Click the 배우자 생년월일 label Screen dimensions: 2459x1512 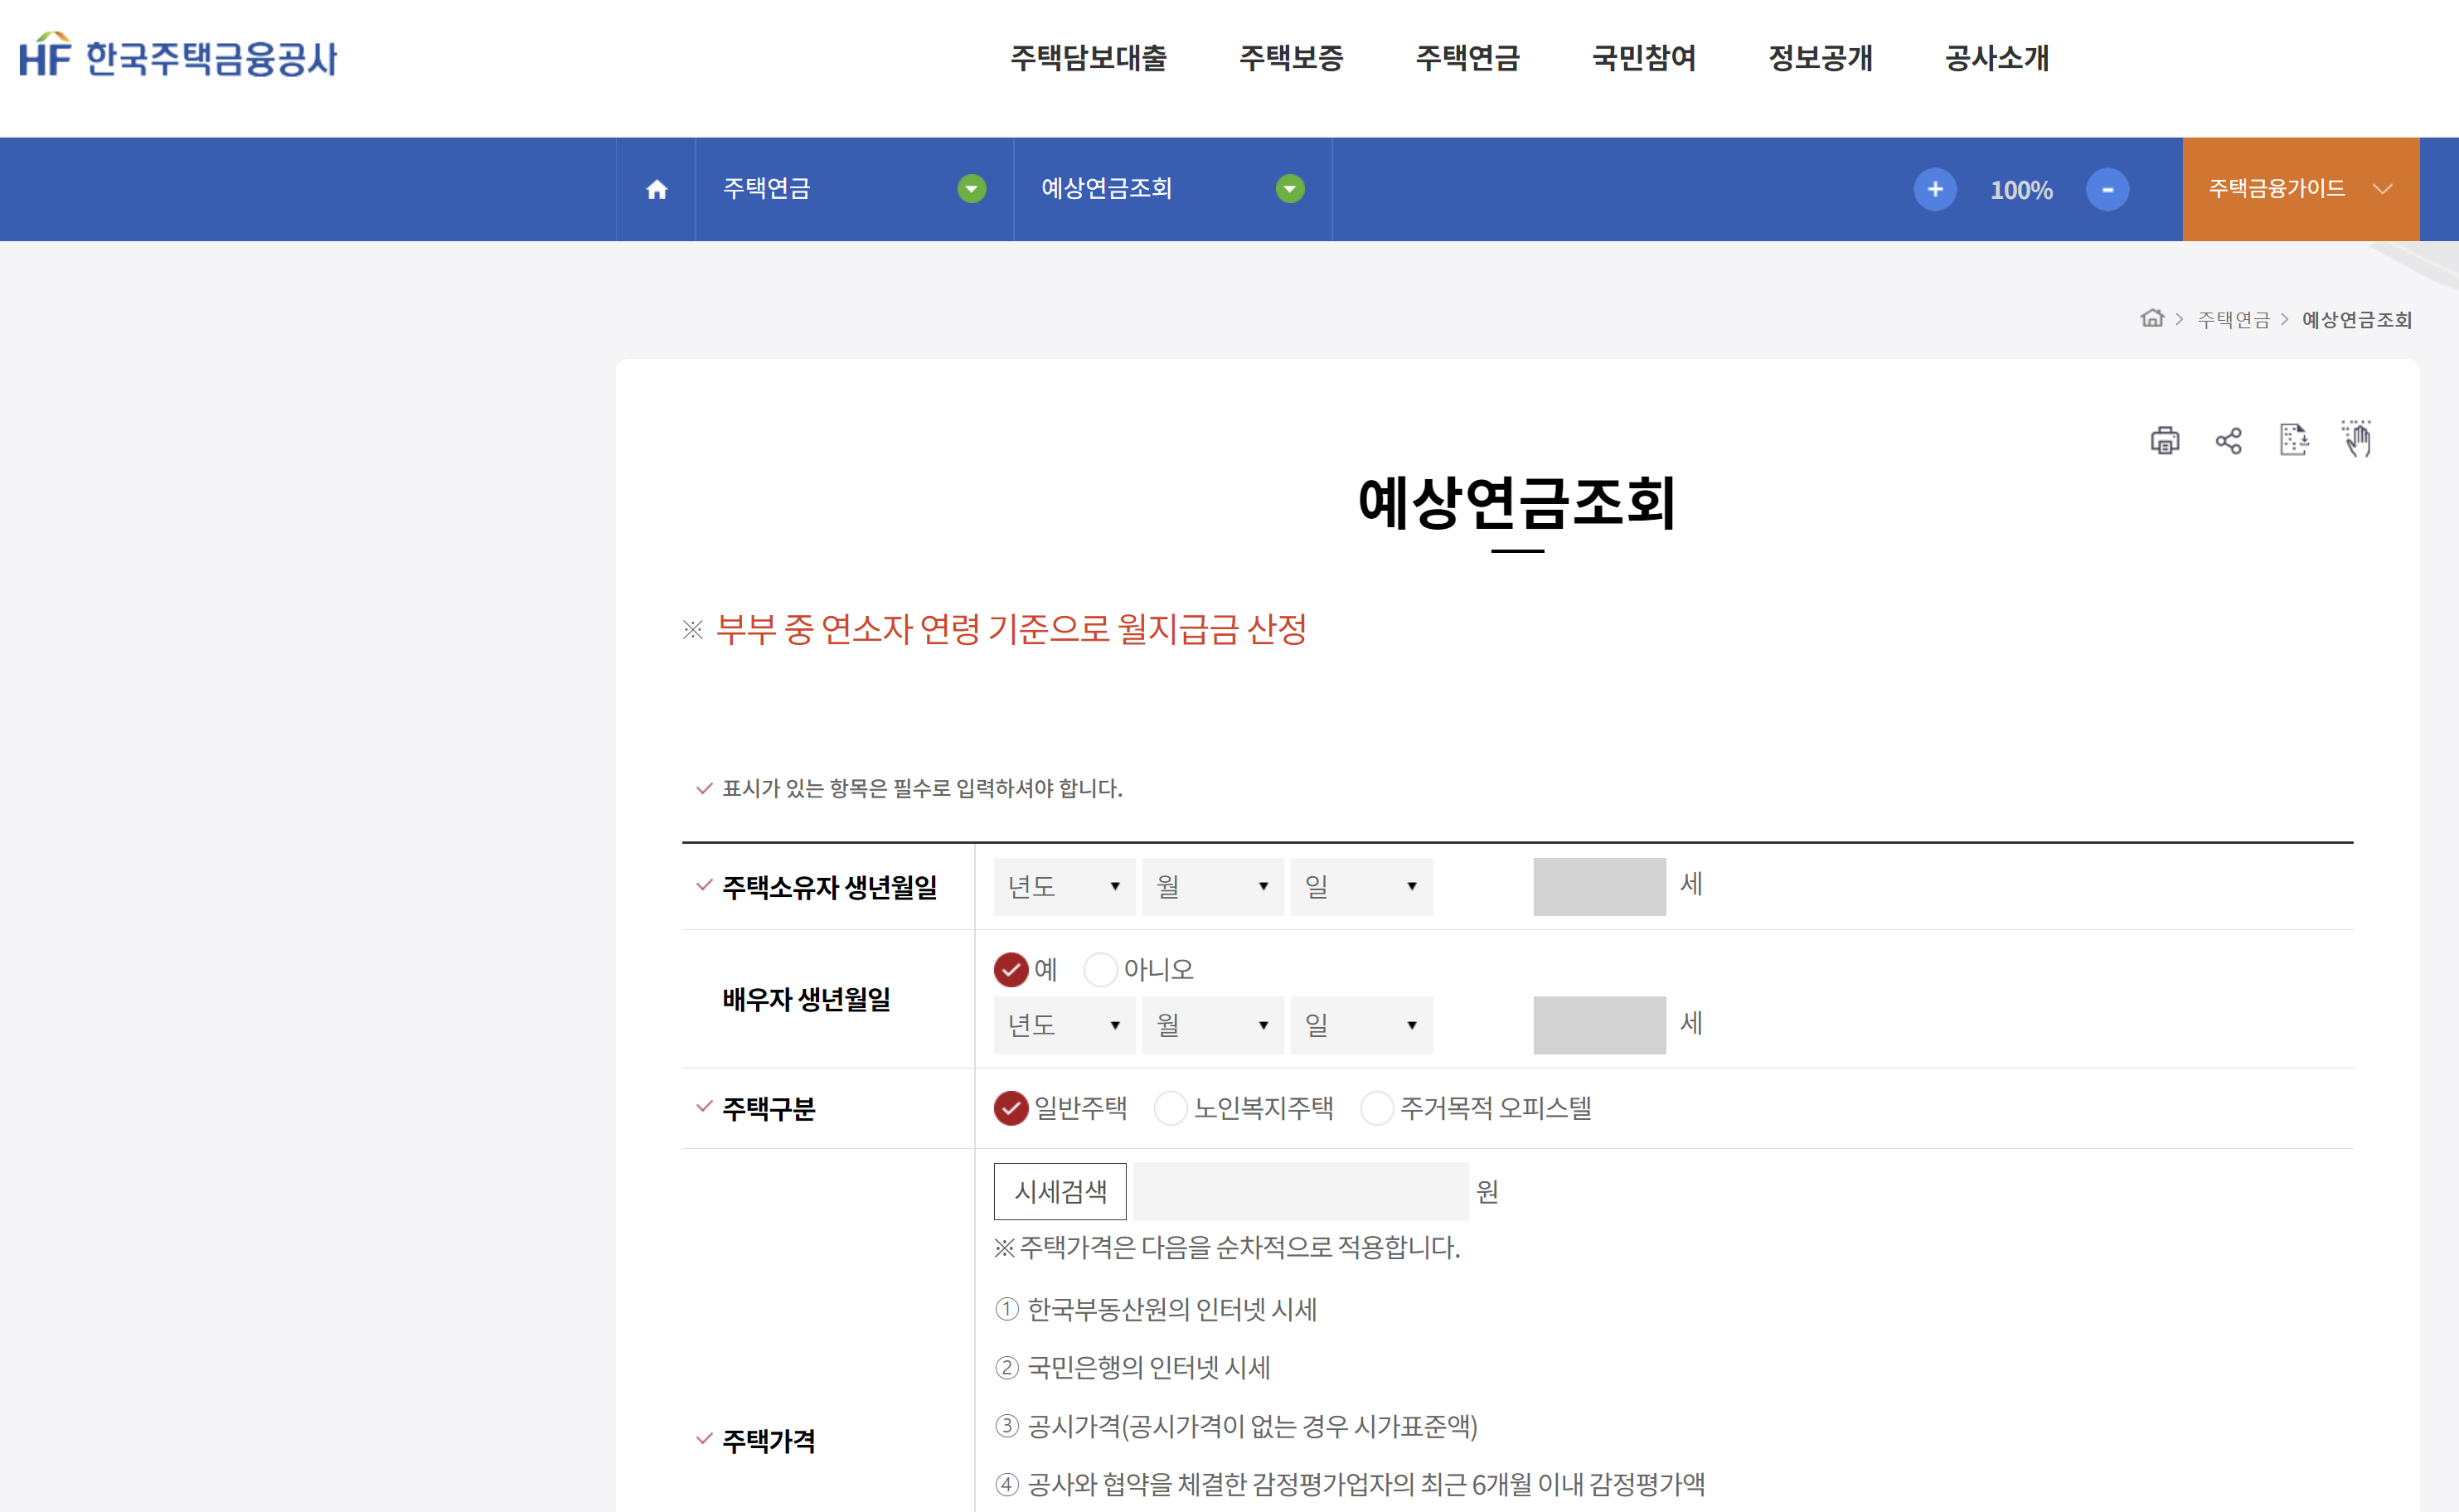[806, 999]
